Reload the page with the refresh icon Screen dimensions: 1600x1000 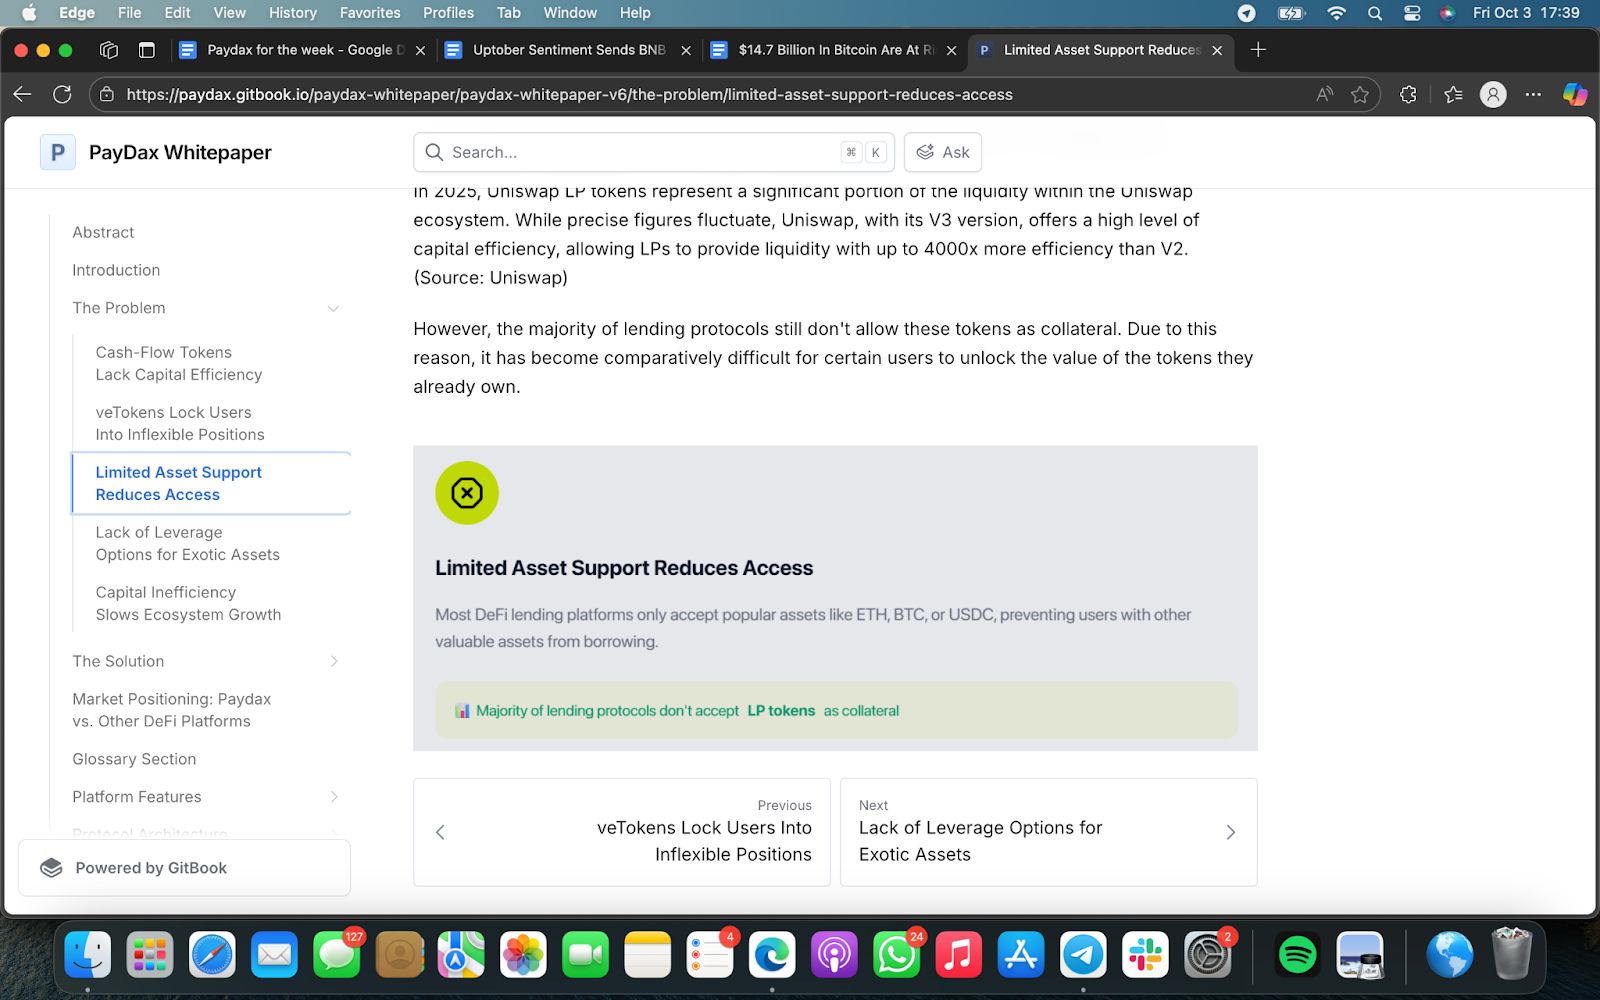(x=62, y=94)
